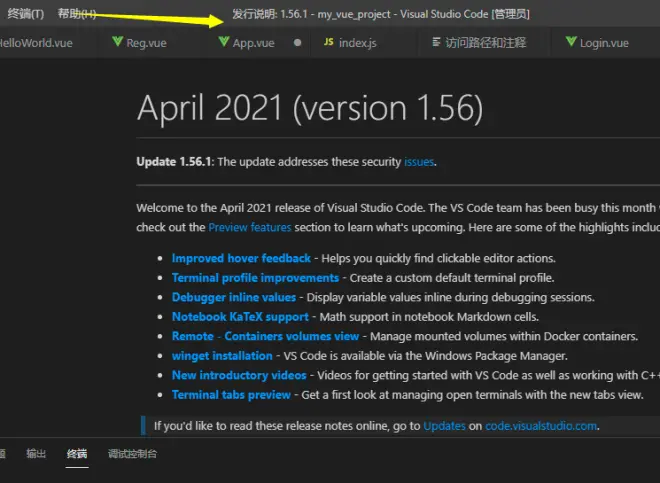660x483 pixels.
Task: Switch to the index.js tab
Action: pyautogui.click(x=357, y=43)
